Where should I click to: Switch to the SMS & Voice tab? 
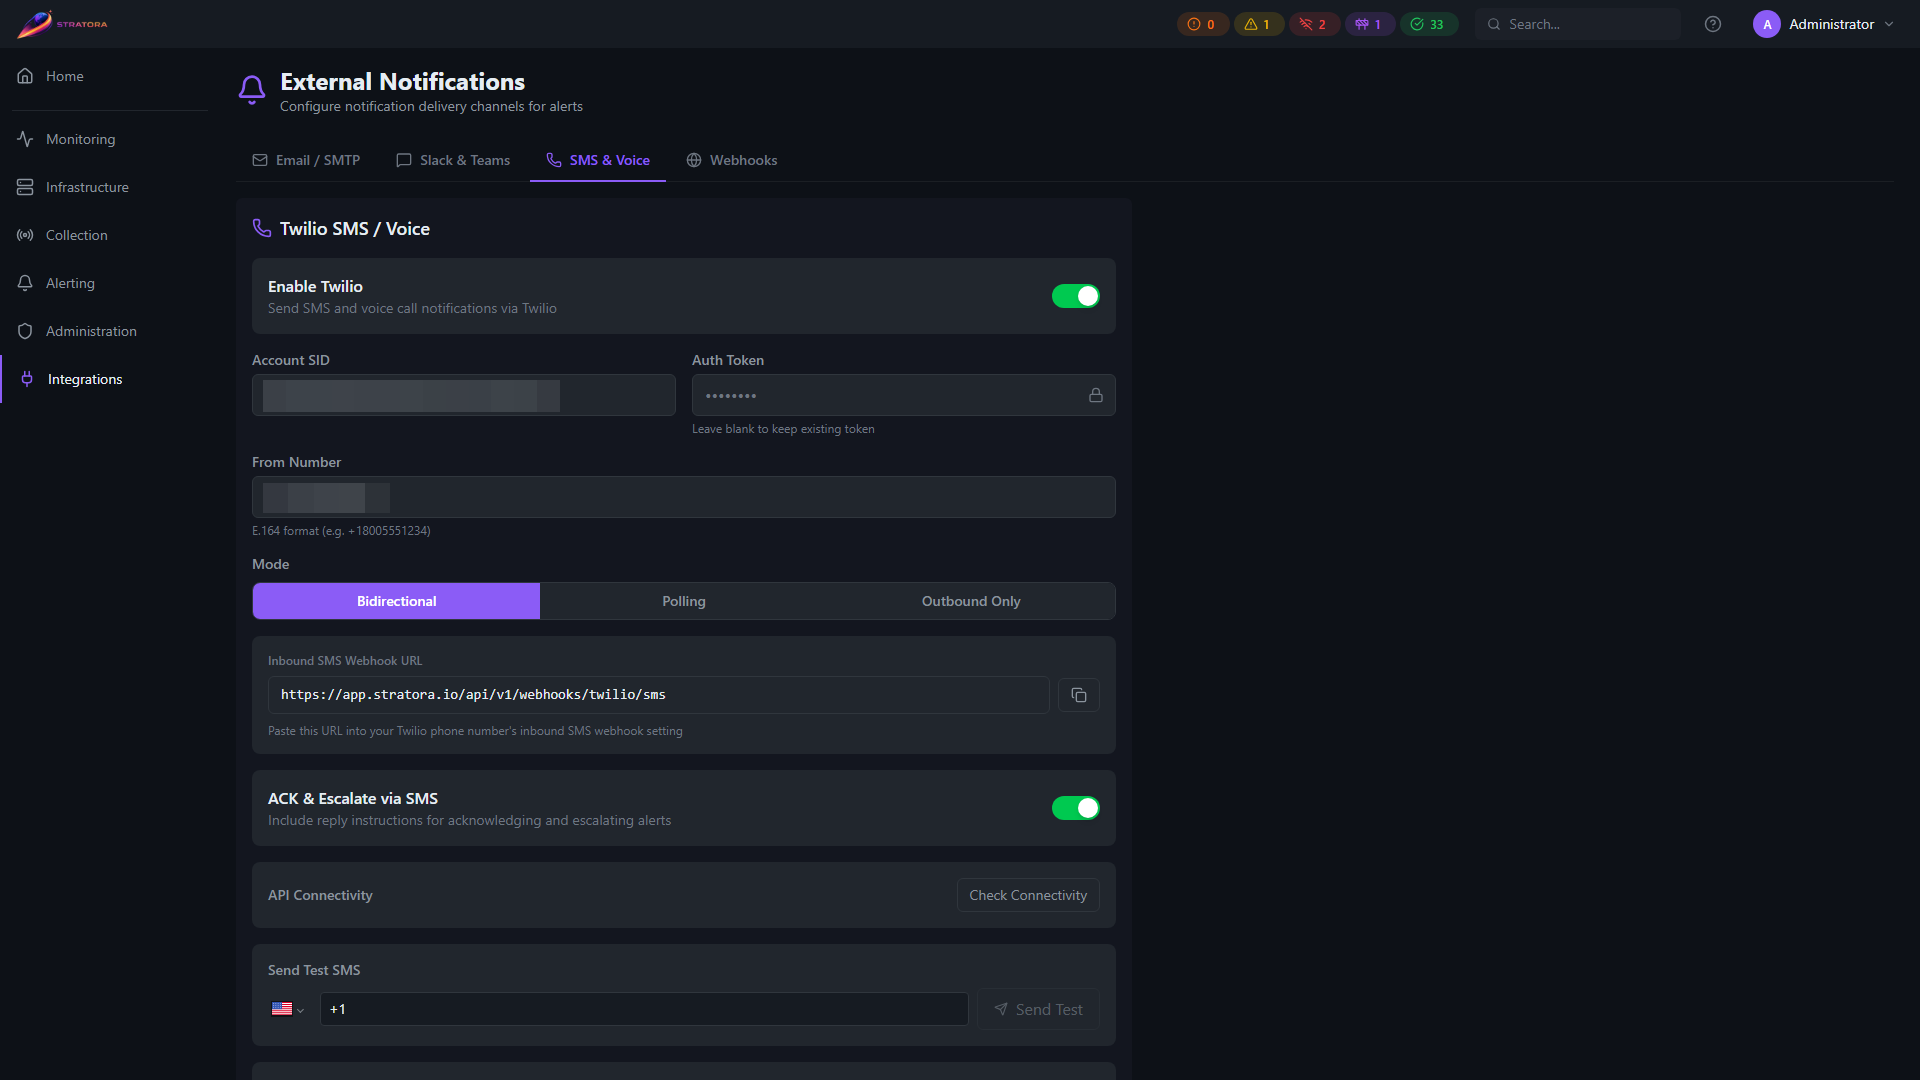(x=598, y=160)
